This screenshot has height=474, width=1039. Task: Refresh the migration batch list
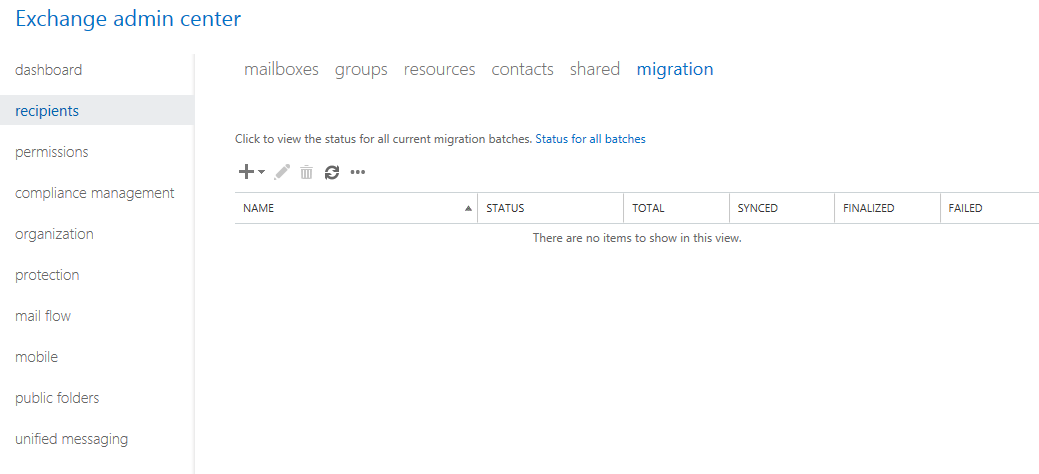(332, 172)
